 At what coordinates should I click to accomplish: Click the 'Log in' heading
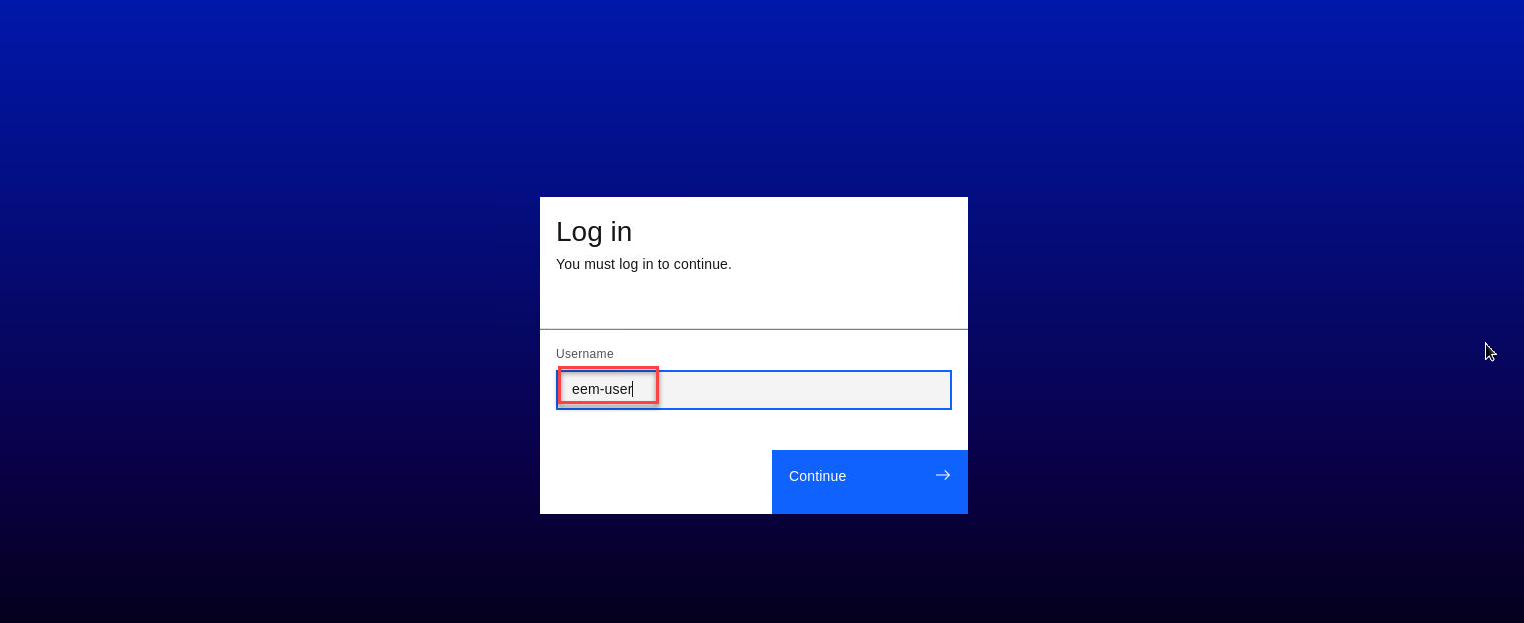click(x=594, y=231)
